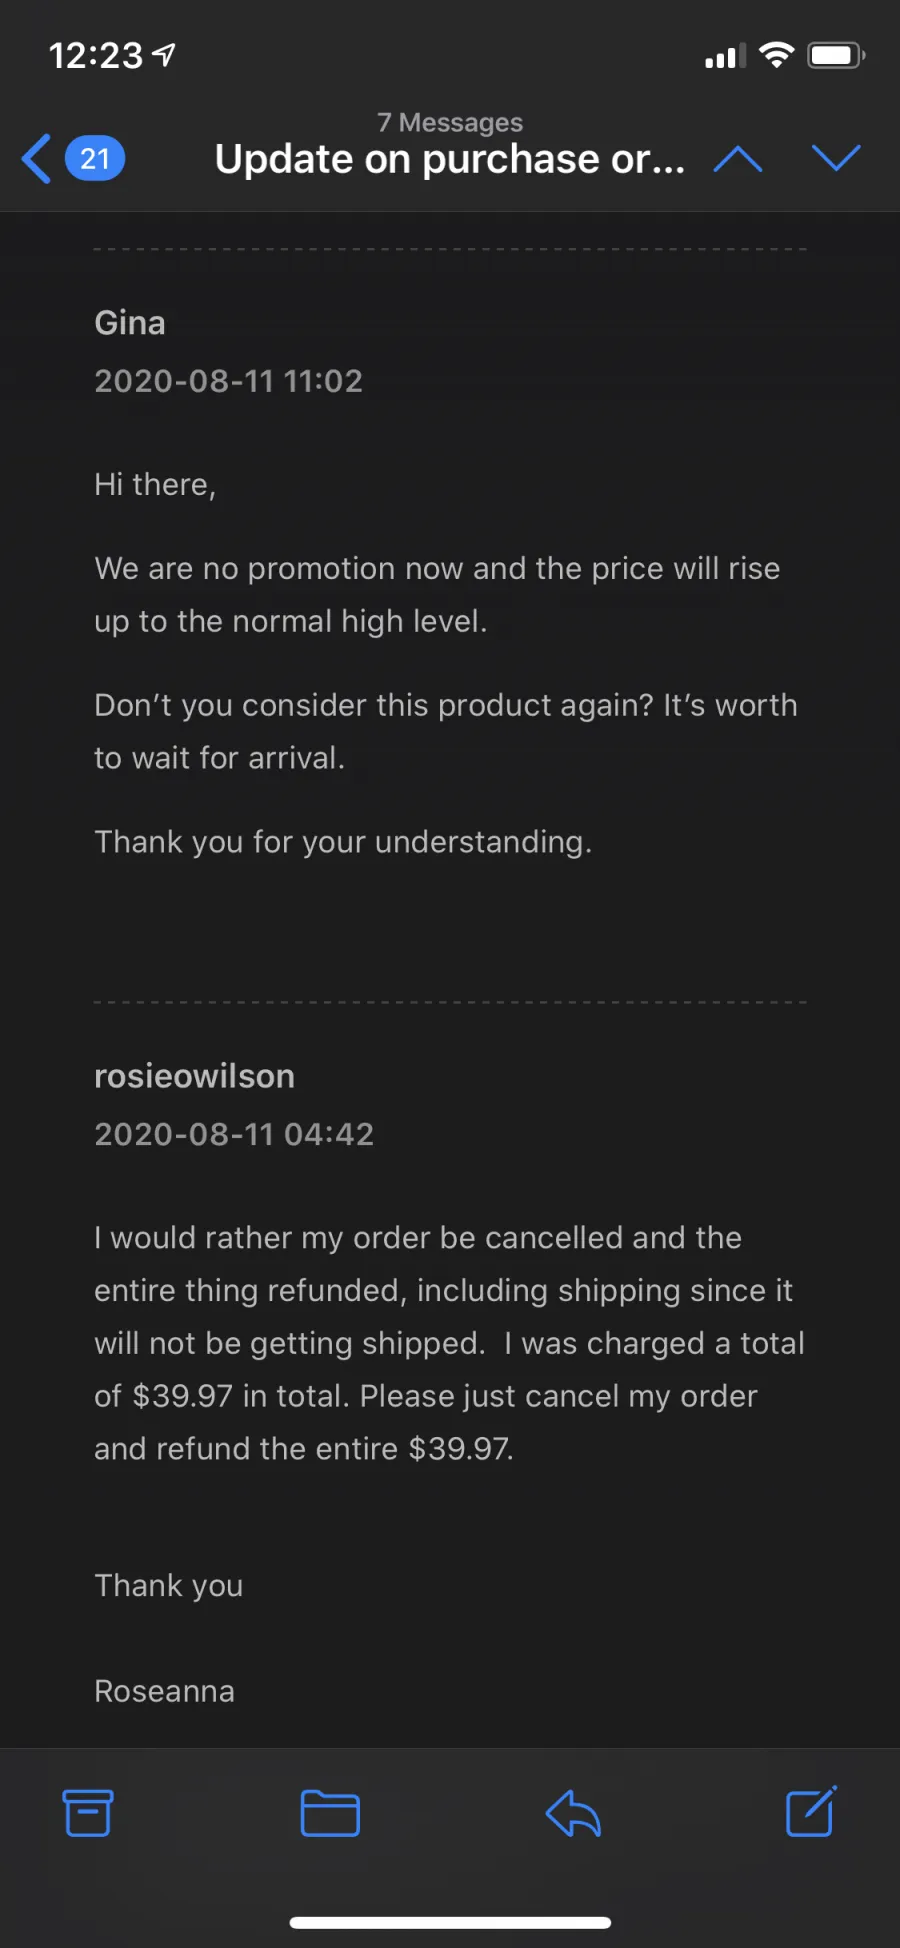Viewport: 900px width, 1948px height.
Task: Go to the next message with the down chevron
Action: pyautogui.click(x=836, y=157)
